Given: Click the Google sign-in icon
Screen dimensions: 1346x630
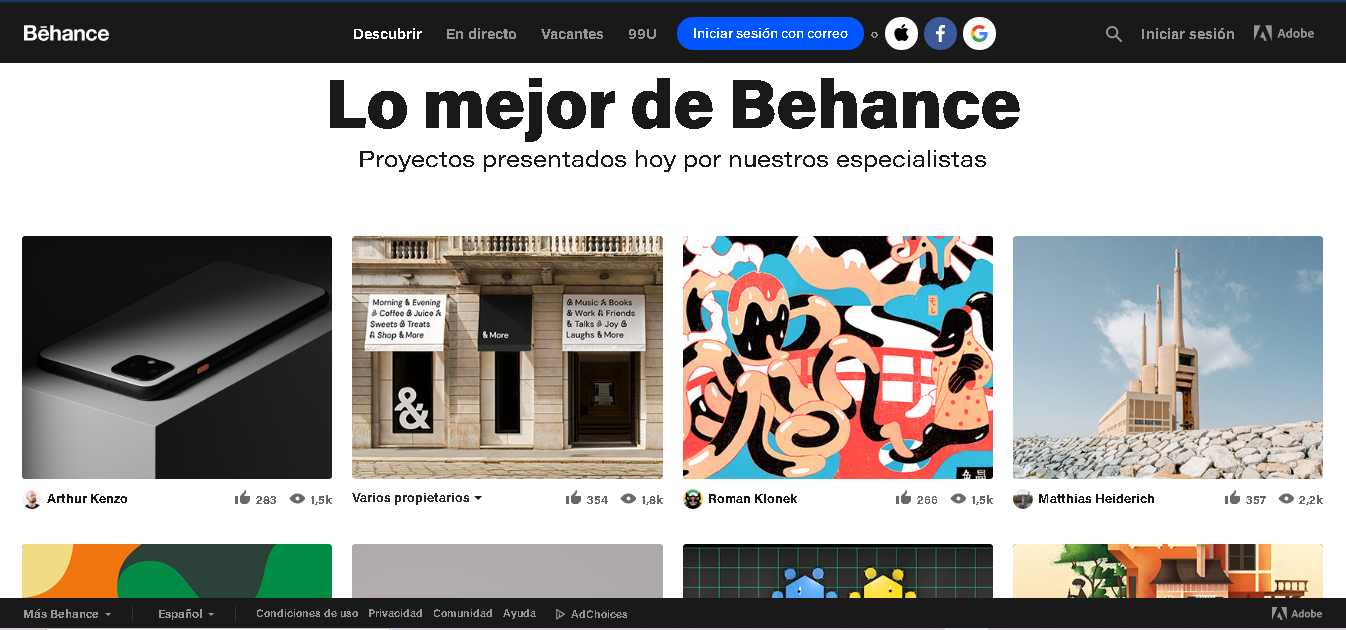Looking at the screenshot, I should [979, 34].
